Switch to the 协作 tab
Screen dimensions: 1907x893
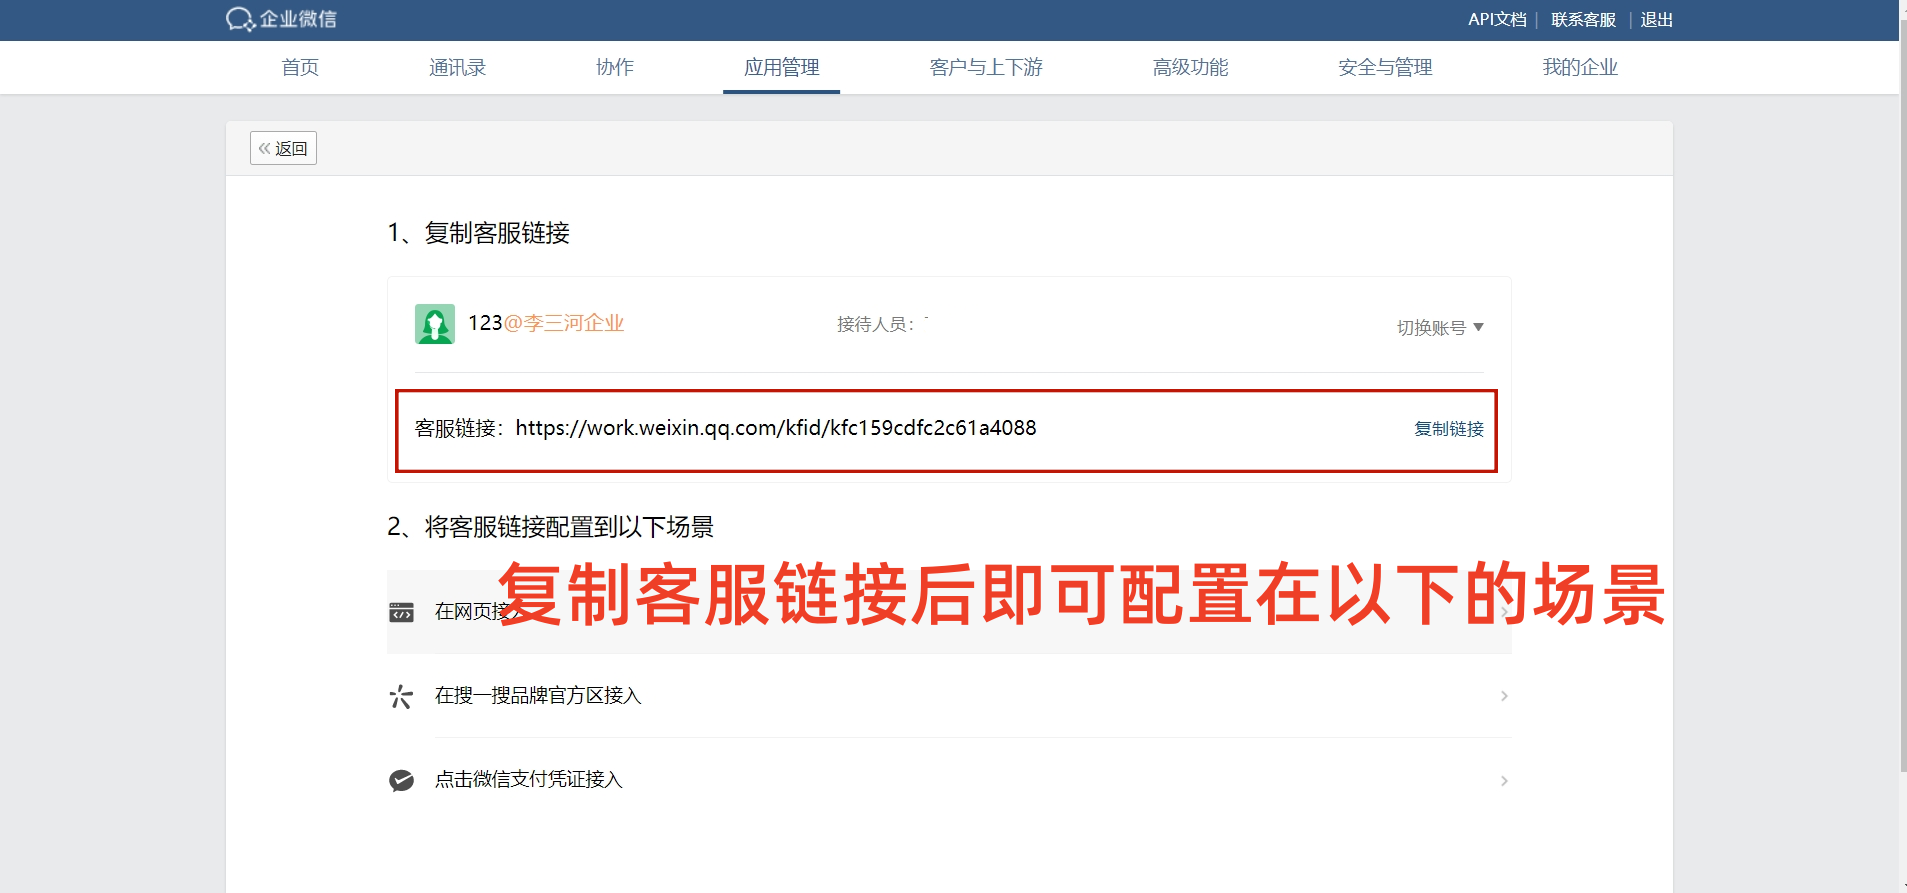click(x=615, y=67)
